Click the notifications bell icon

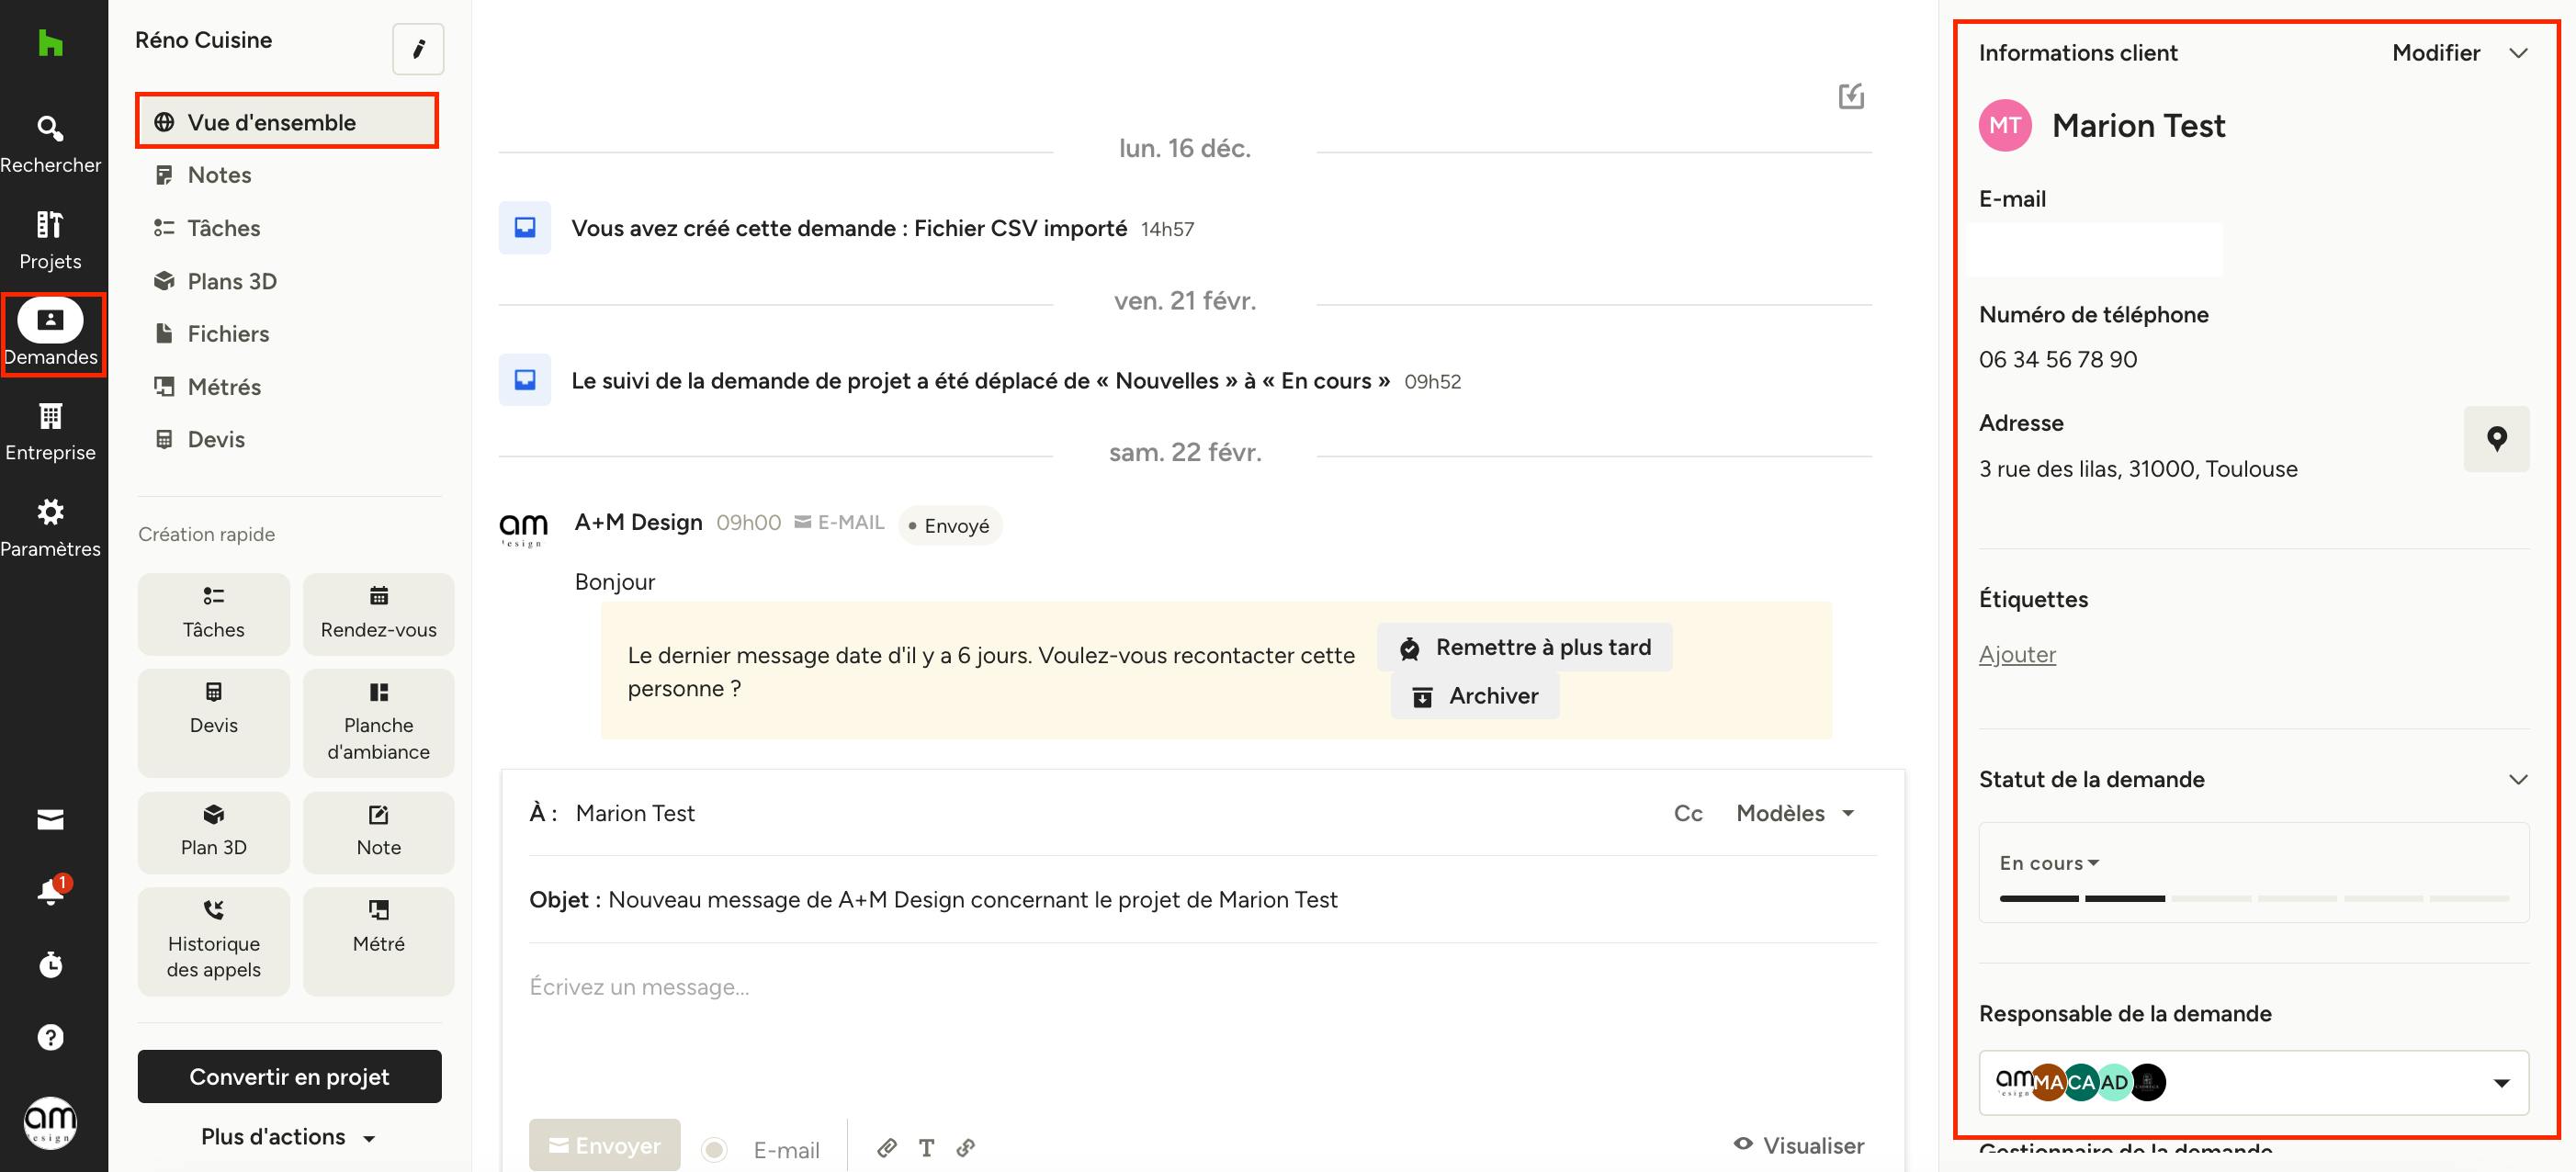tap(50, 891)
